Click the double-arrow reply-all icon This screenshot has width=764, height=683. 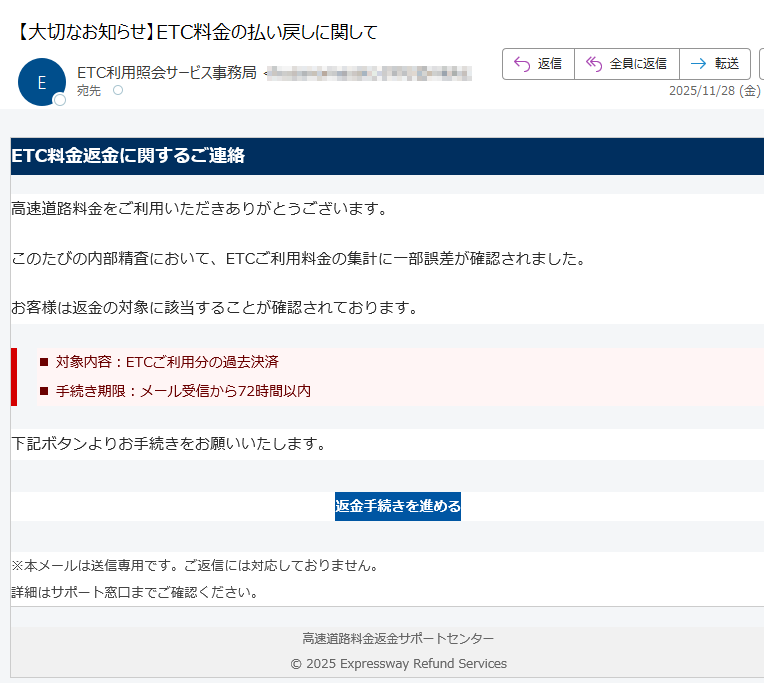[x=594, y=64]
